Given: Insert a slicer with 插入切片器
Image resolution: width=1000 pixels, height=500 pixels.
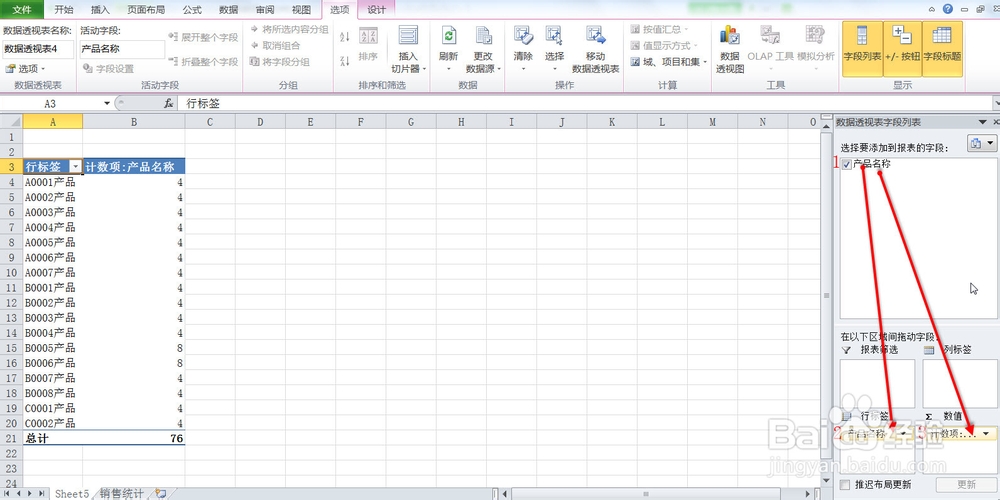Looking at the screenshot, I should [408, 36].
